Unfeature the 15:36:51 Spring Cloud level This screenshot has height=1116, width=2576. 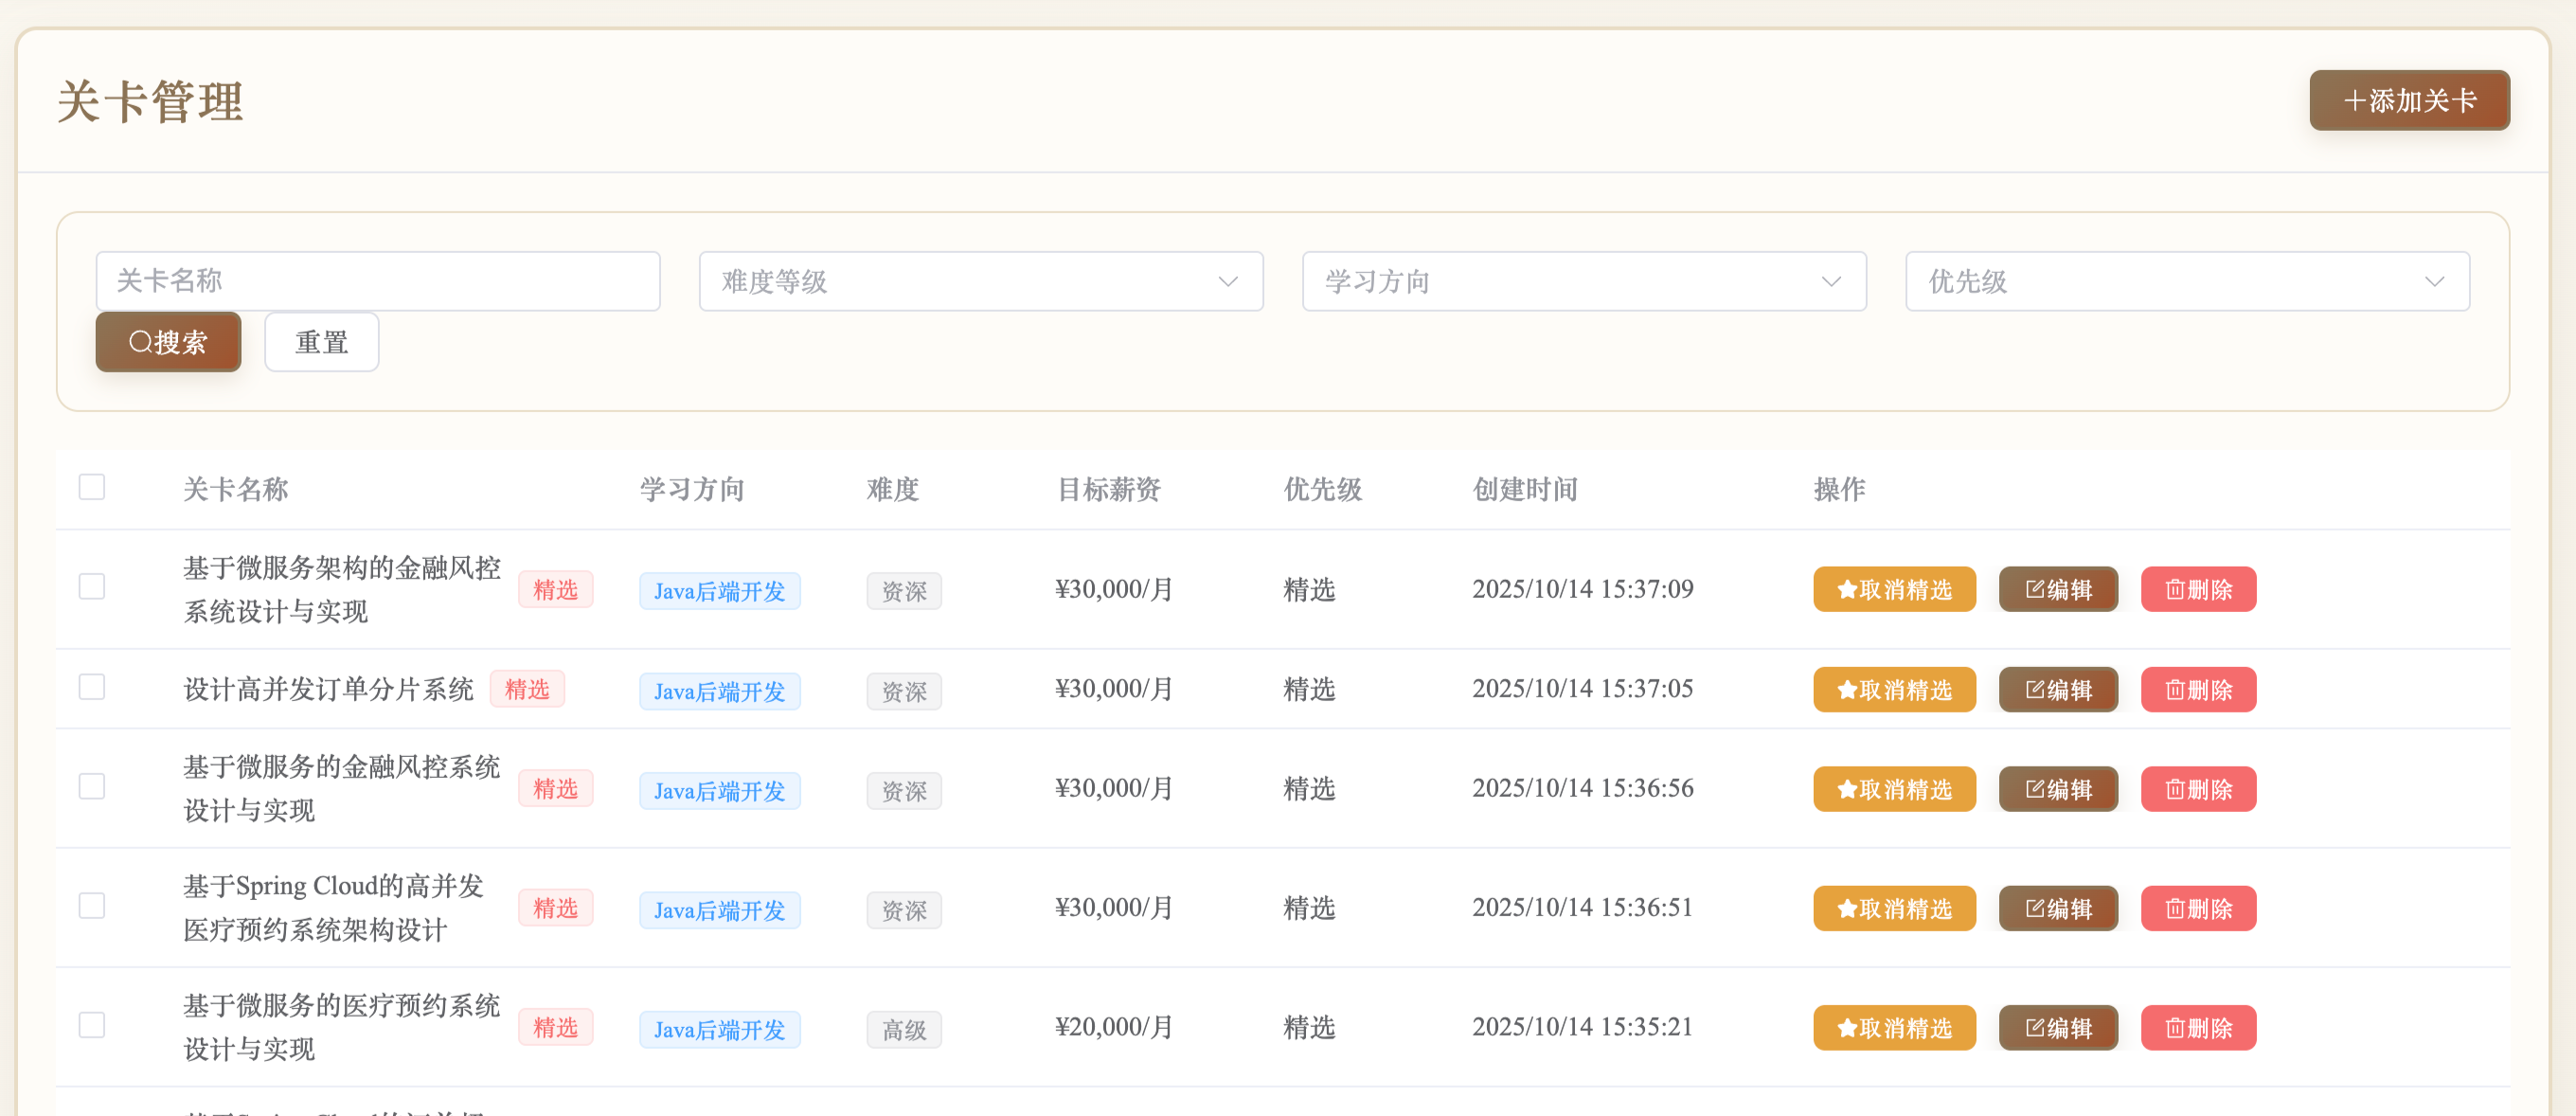click(1893, 908)
